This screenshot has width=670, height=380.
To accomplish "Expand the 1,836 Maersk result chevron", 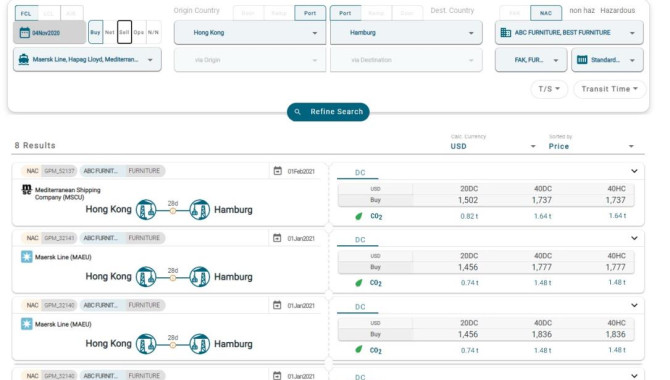I will (634, 305).
